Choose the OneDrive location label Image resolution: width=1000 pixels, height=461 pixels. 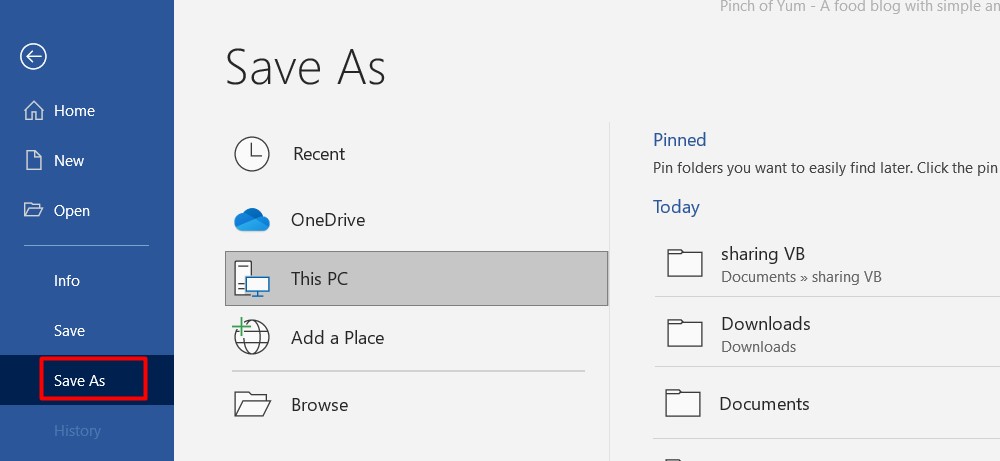click(x=328, y=220)
